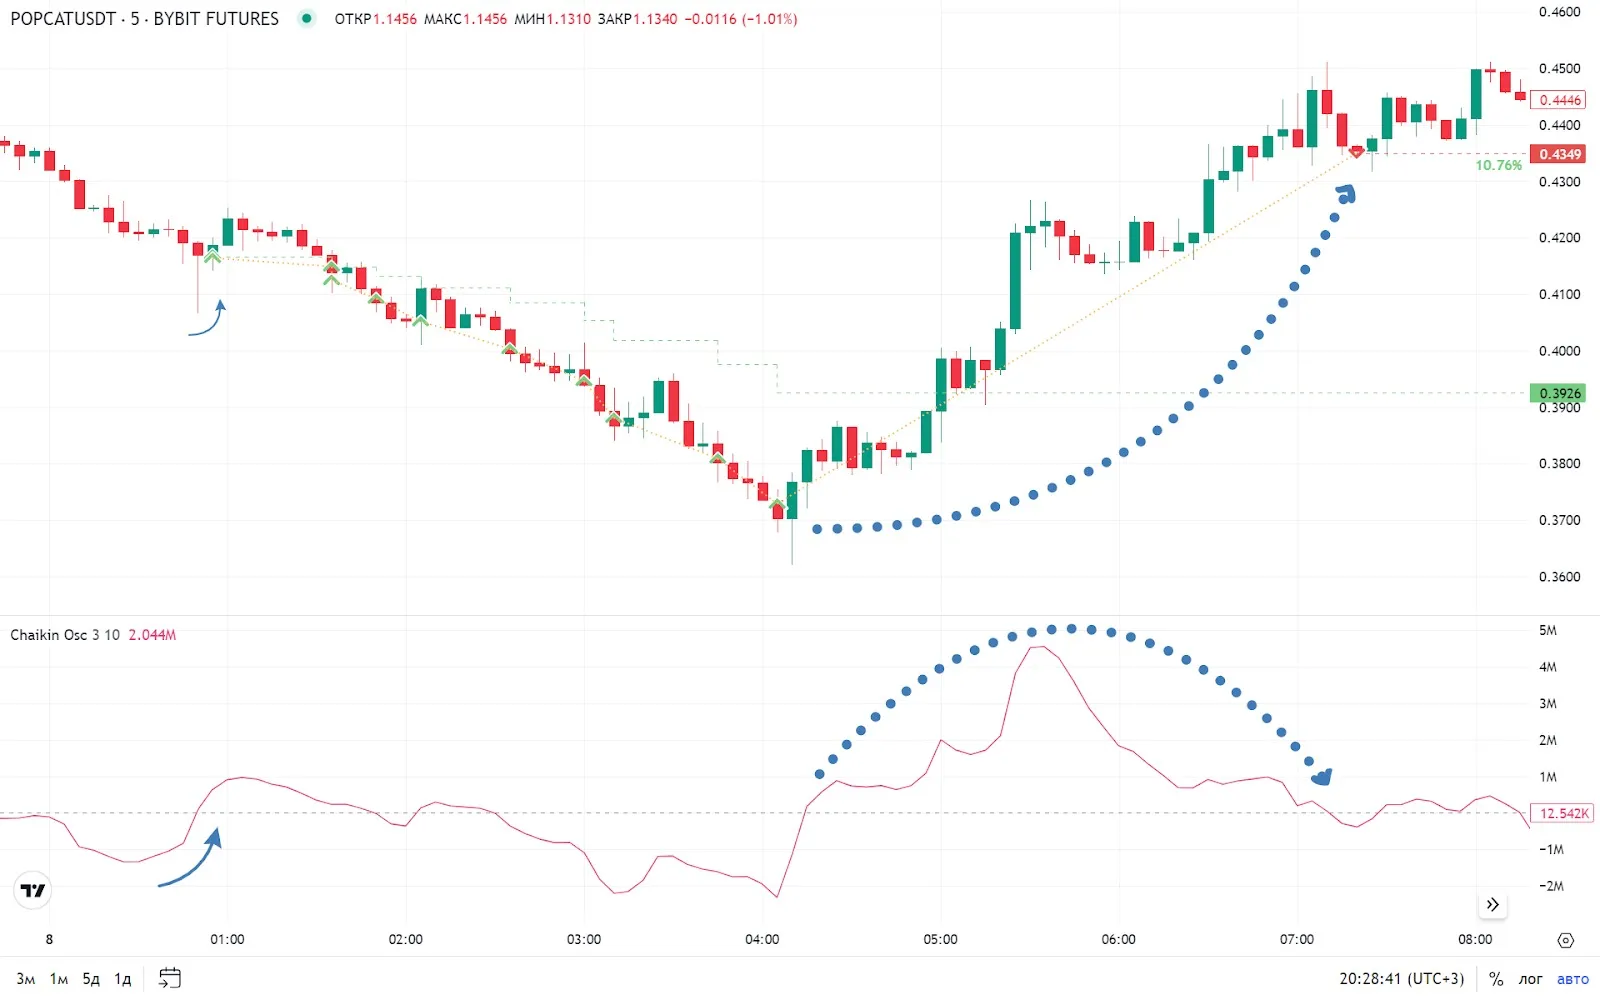Screen dimensions: 1600x1000
Task: Click the red down-triangle sell marker
Action: tap(1356, 152)
